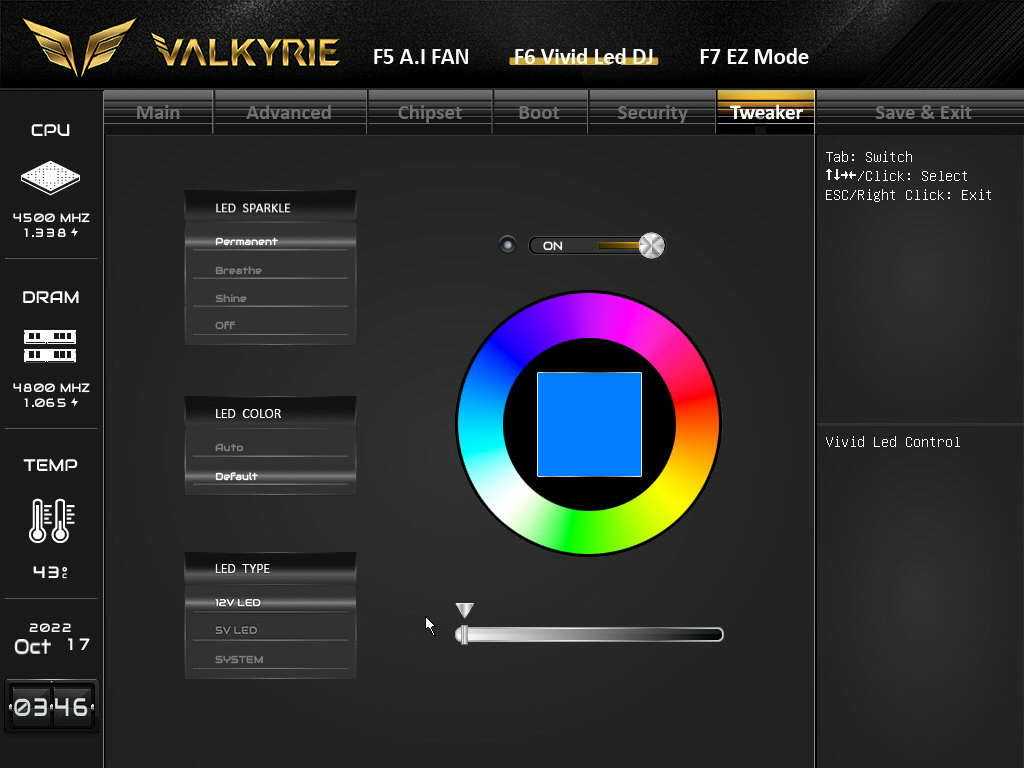The image size is (1024, 768).
Task: Open the Save & Exit tab
Action: 923,112
